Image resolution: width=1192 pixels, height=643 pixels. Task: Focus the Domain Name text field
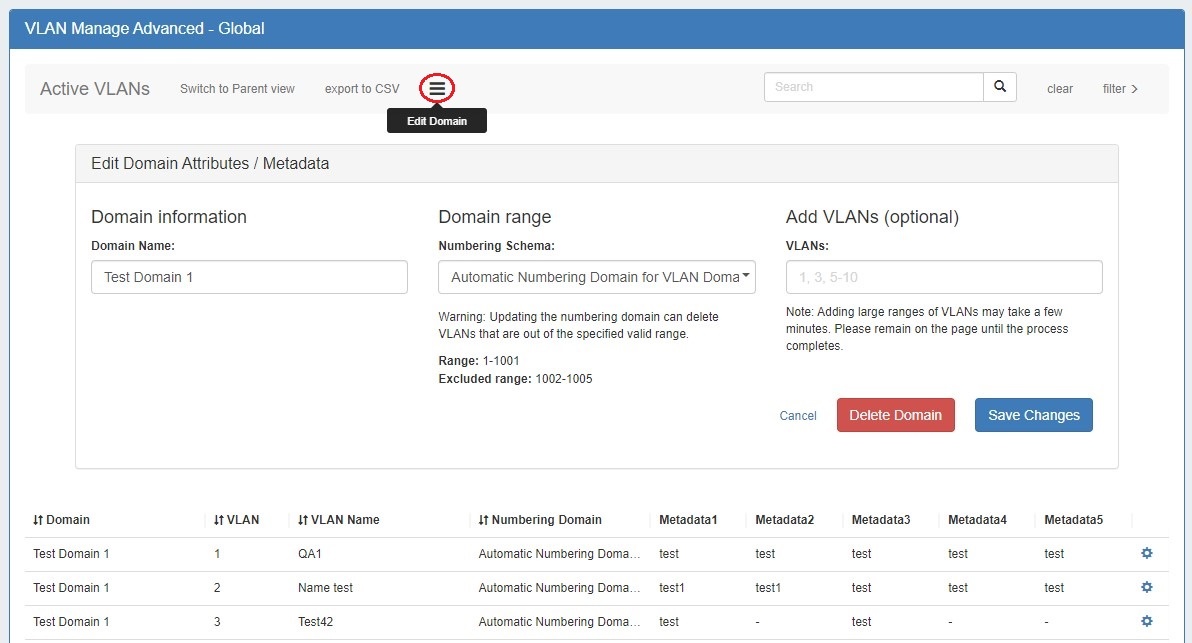pyautogui.click(x=249, y=277)
